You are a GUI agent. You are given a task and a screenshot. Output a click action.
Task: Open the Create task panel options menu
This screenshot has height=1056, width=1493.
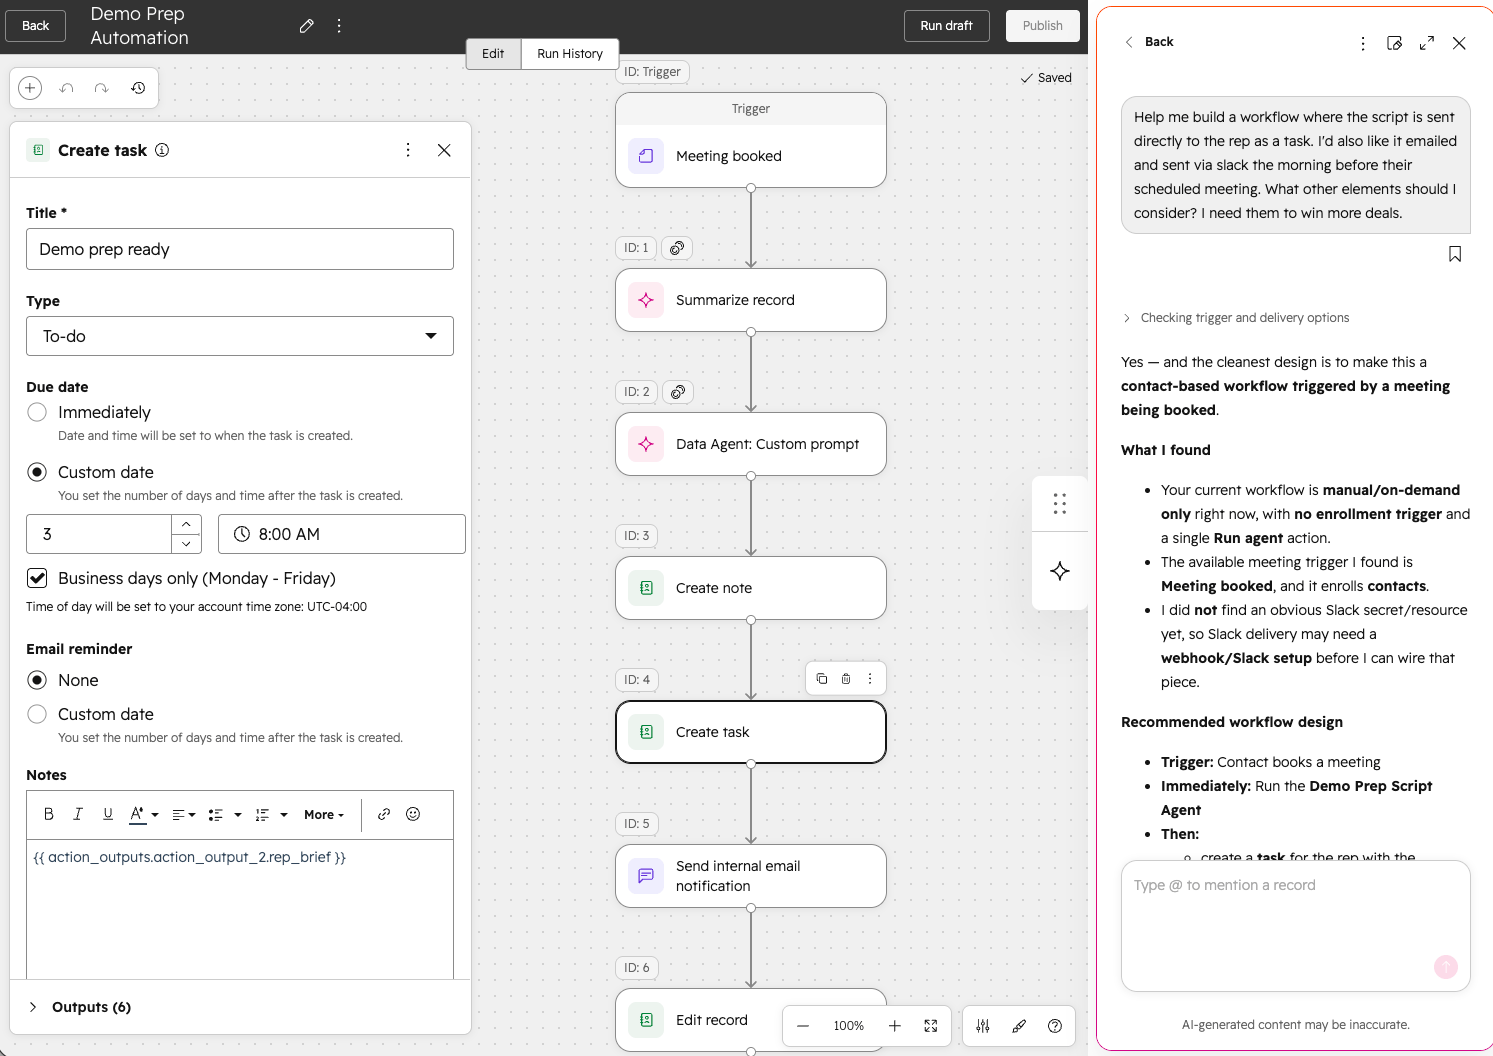(408, 150)
